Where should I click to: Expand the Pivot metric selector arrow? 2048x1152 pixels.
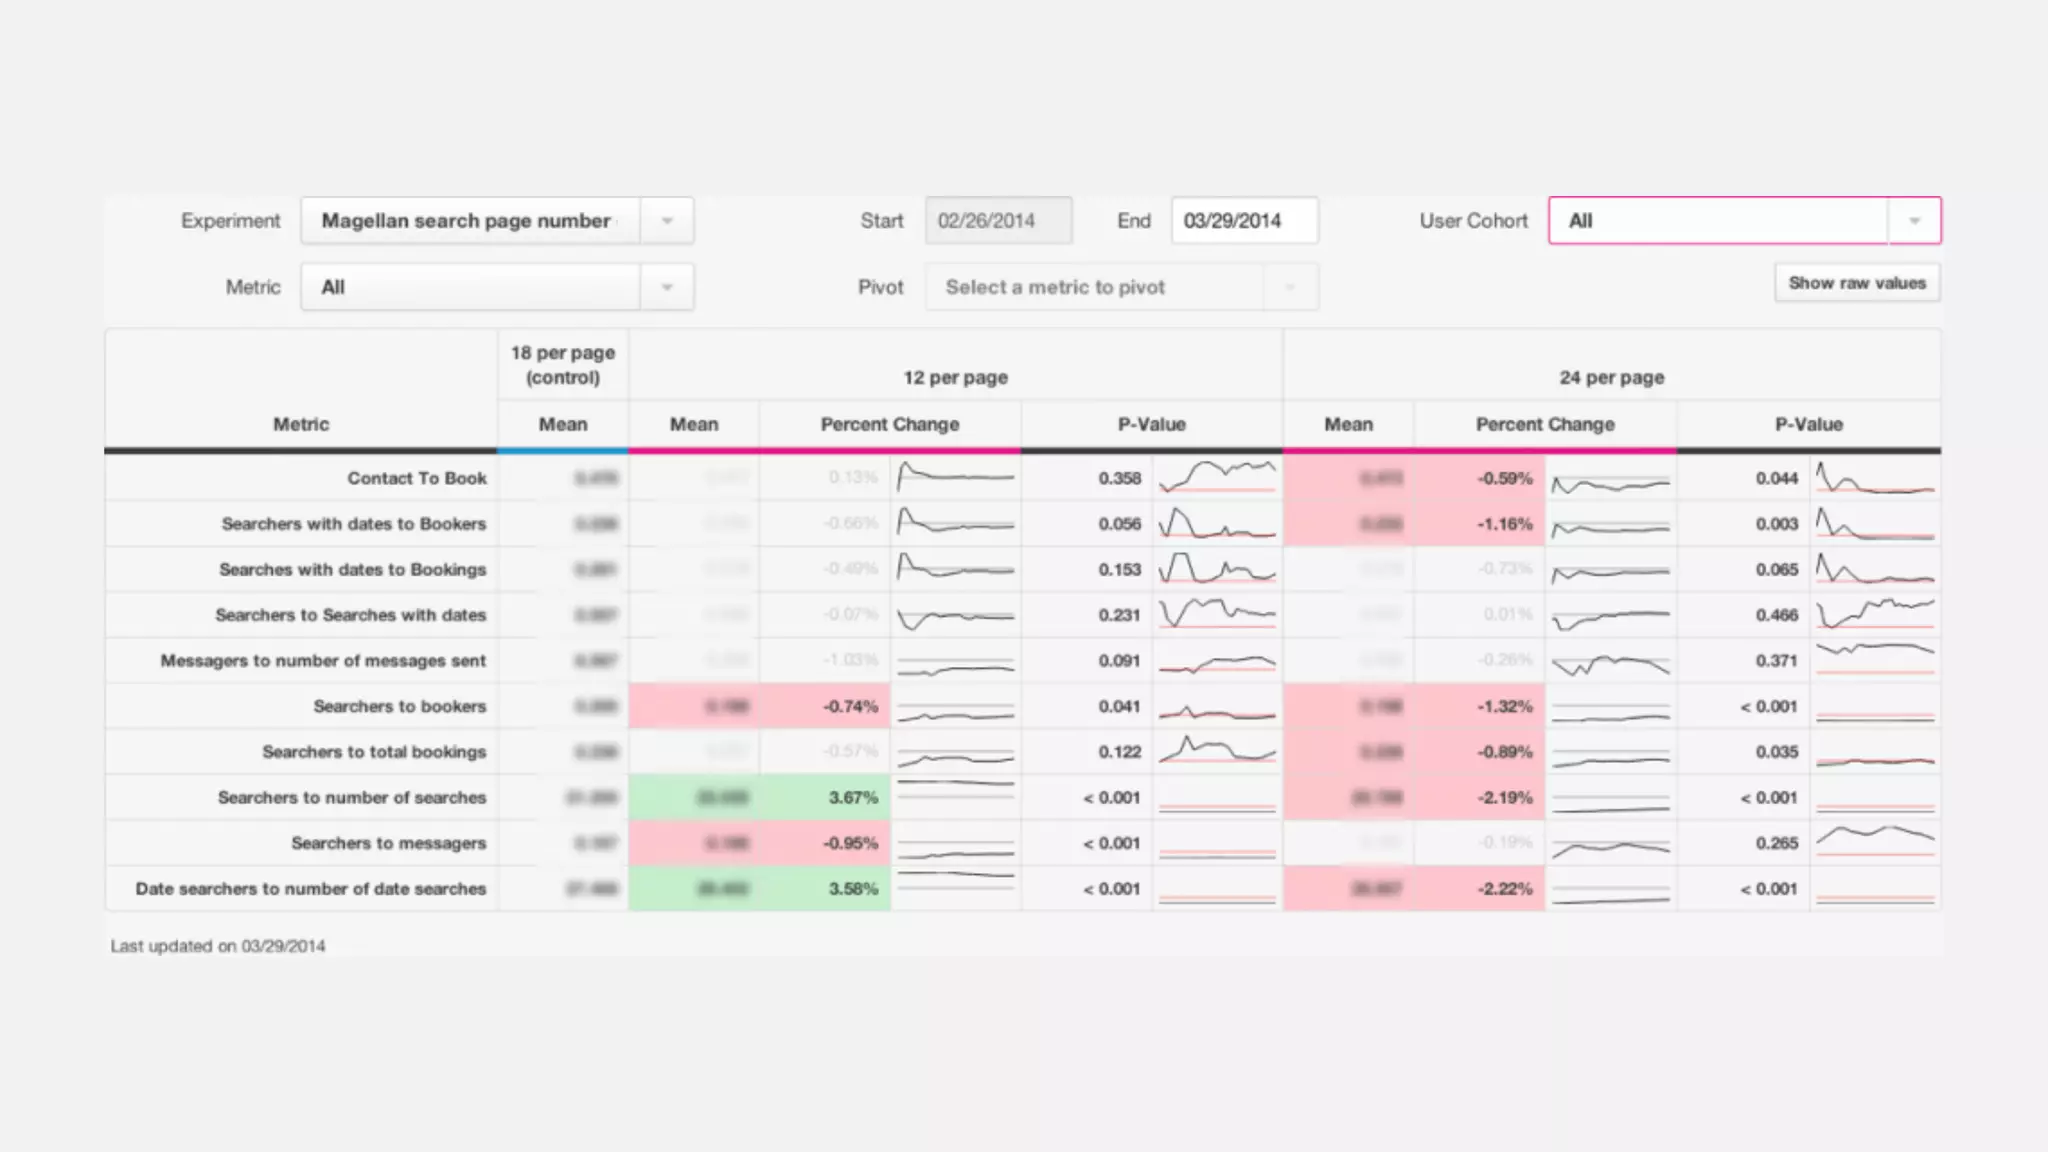click(1290, 288)
